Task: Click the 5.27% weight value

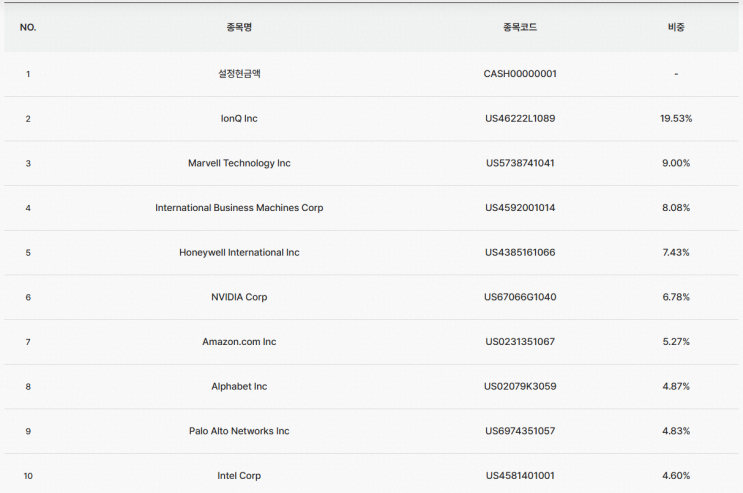Action: tap(676, 342)
